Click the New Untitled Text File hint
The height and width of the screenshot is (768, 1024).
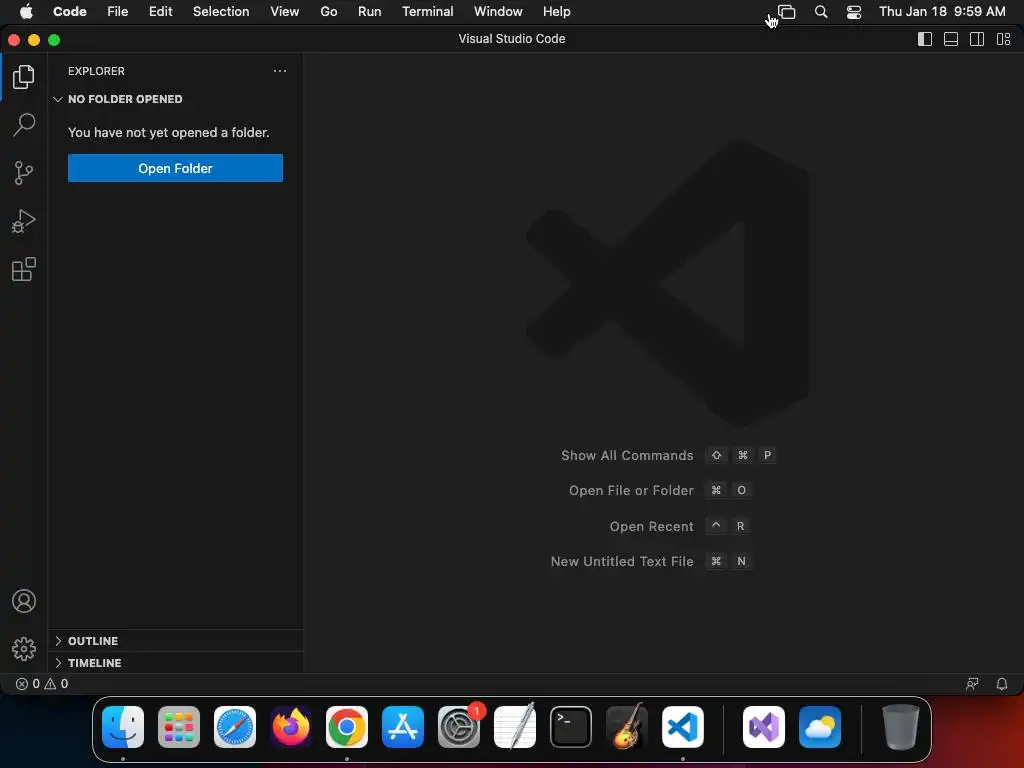point(622,562)
